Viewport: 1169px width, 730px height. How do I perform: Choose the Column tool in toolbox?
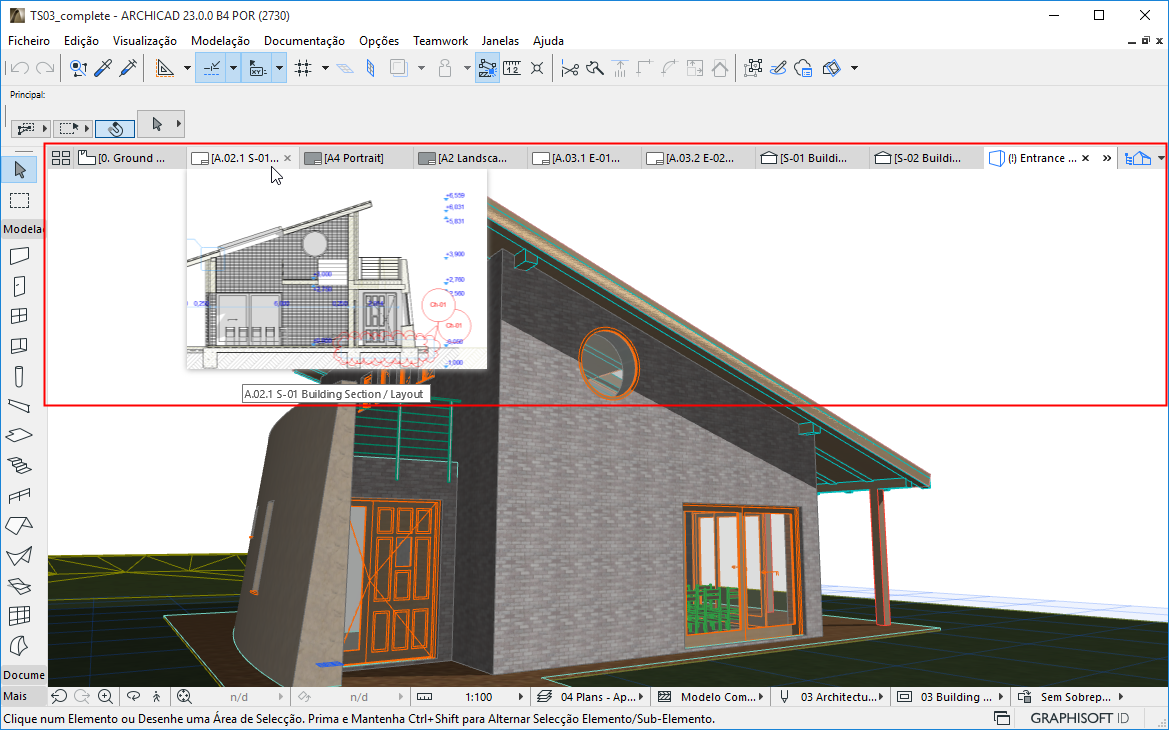tap(19, 376)
